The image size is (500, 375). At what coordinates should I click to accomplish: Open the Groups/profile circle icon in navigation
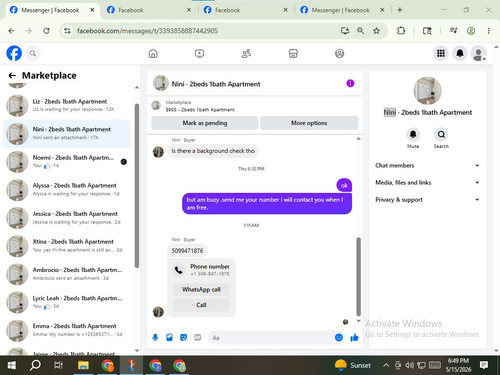click(339, 53)
